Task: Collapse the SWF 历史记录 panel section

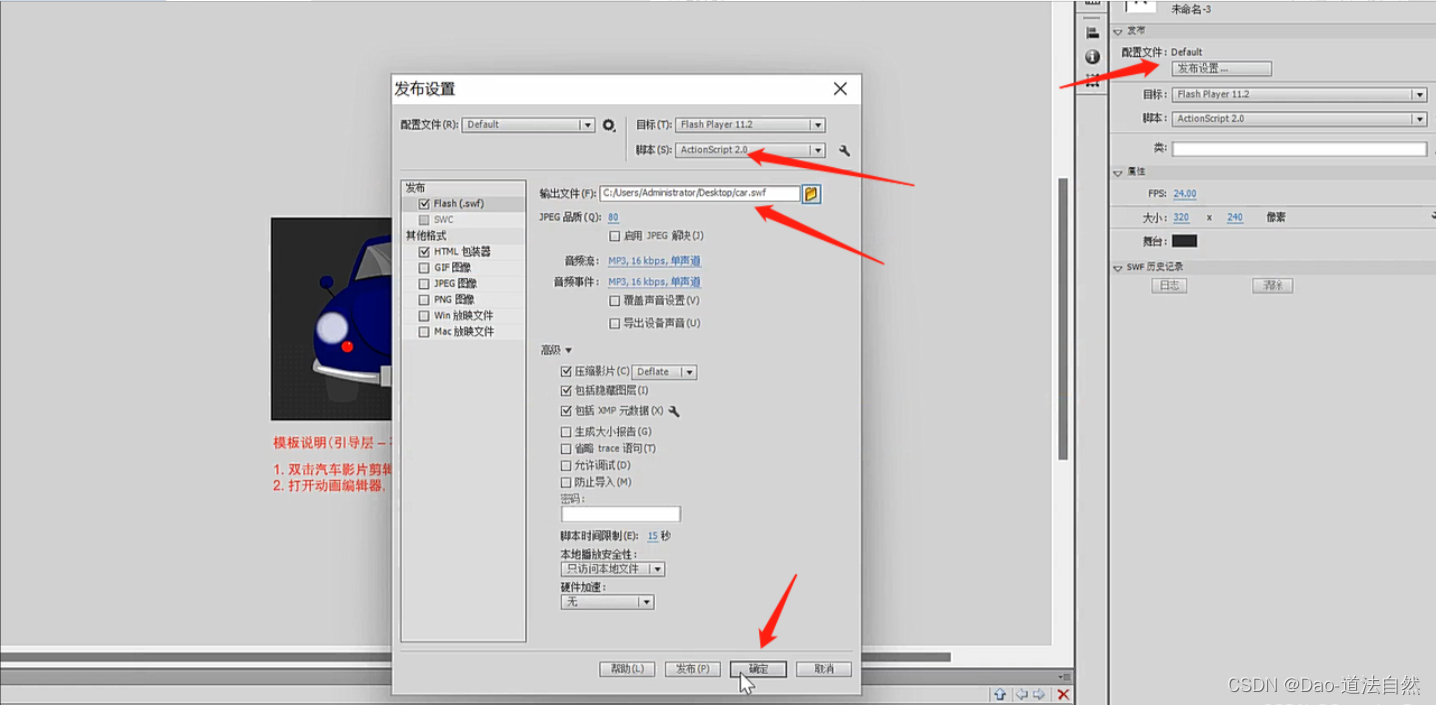Action: click(1118, 266)
